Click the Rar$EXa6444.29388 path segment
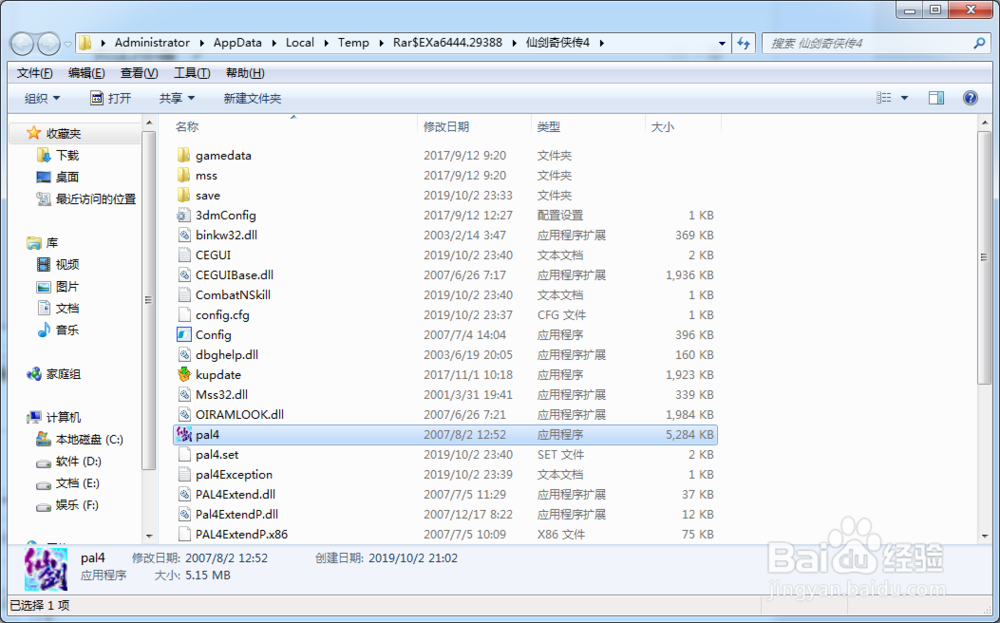Viewport: 1000px width, 623px height. [x=447, y=43]
